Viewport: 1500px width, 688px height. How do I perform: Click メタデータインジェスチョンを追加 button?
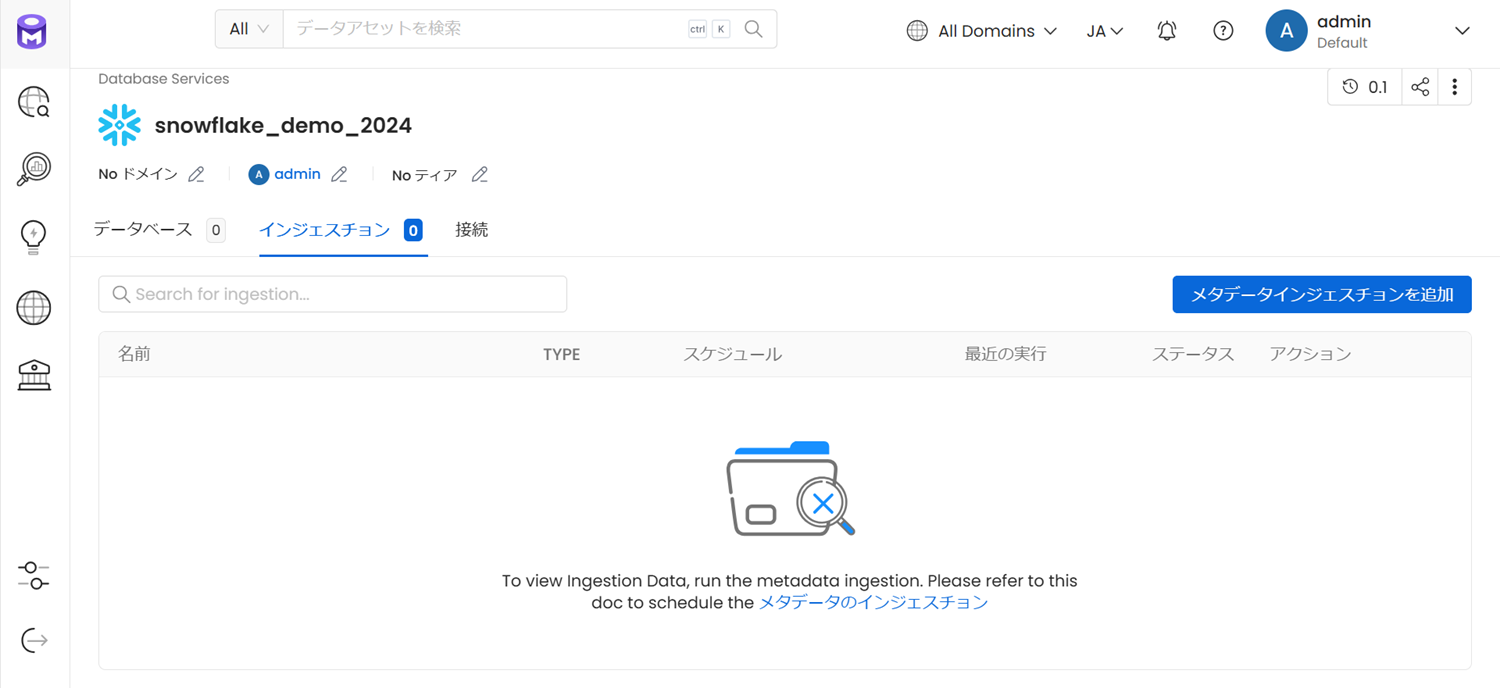pyautogui.click(x=1322, y=294)
